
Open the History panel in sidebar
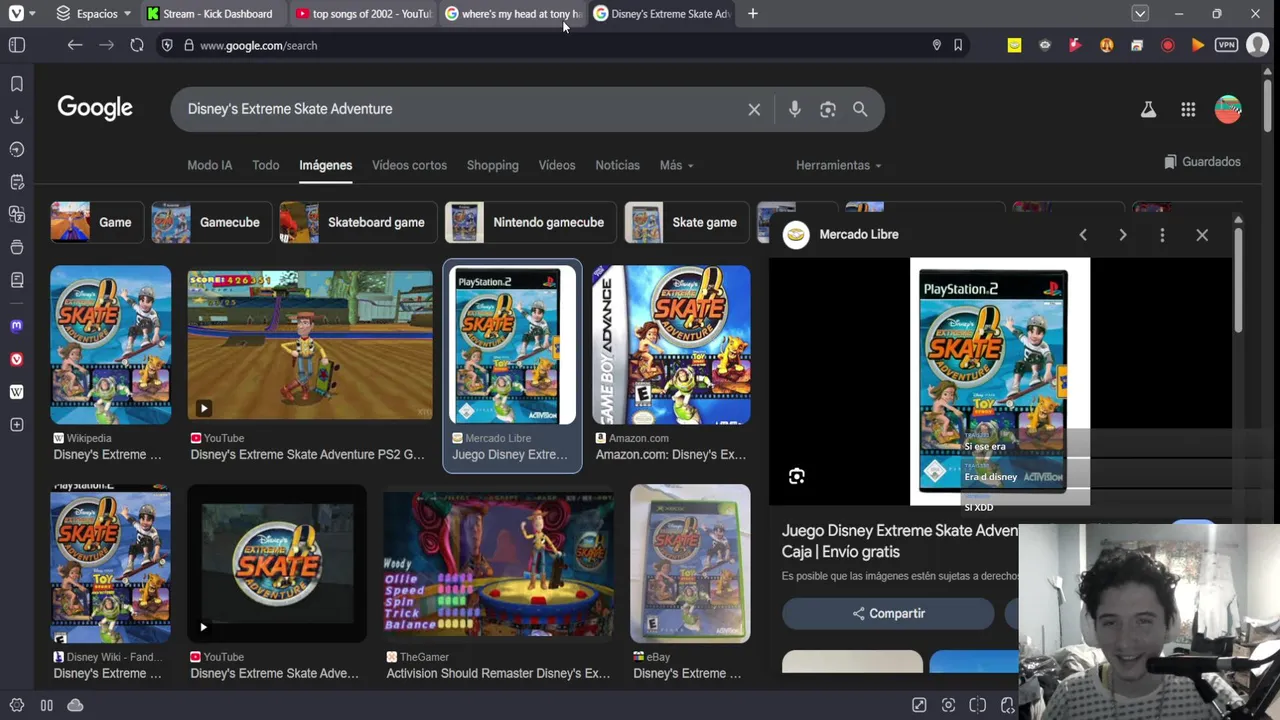[16, 150]
